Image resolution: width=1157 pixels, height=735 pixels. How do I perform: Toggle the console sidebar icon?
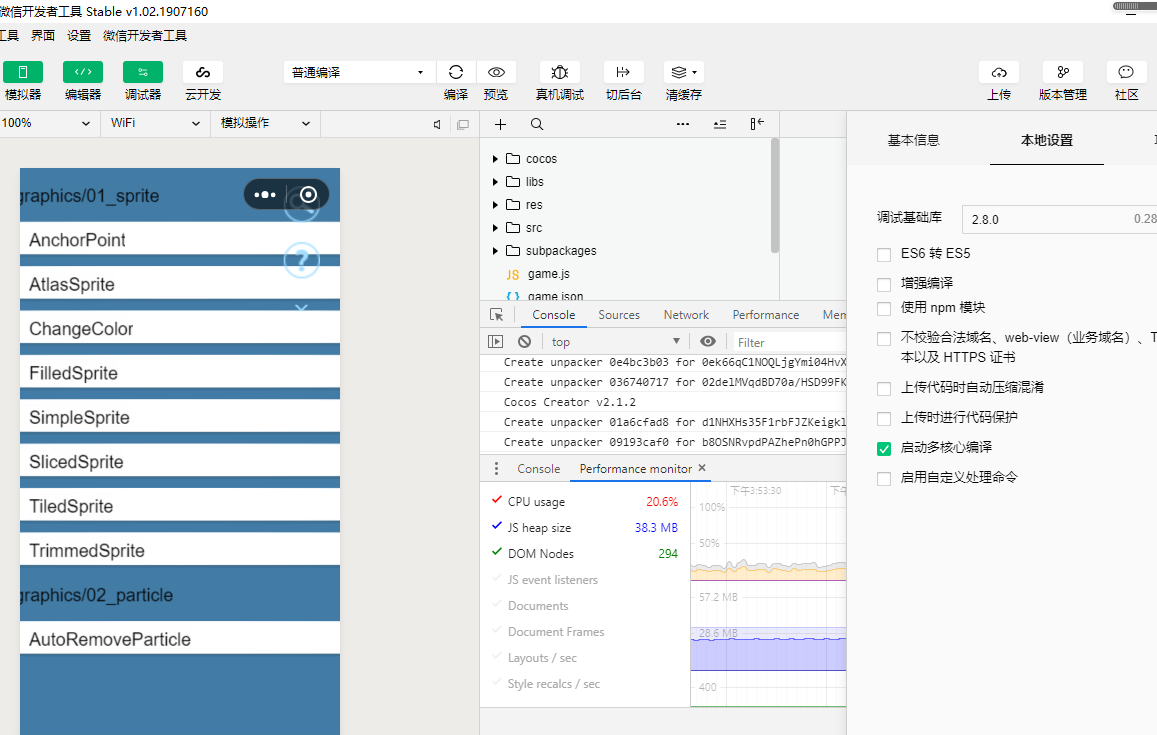495,342
